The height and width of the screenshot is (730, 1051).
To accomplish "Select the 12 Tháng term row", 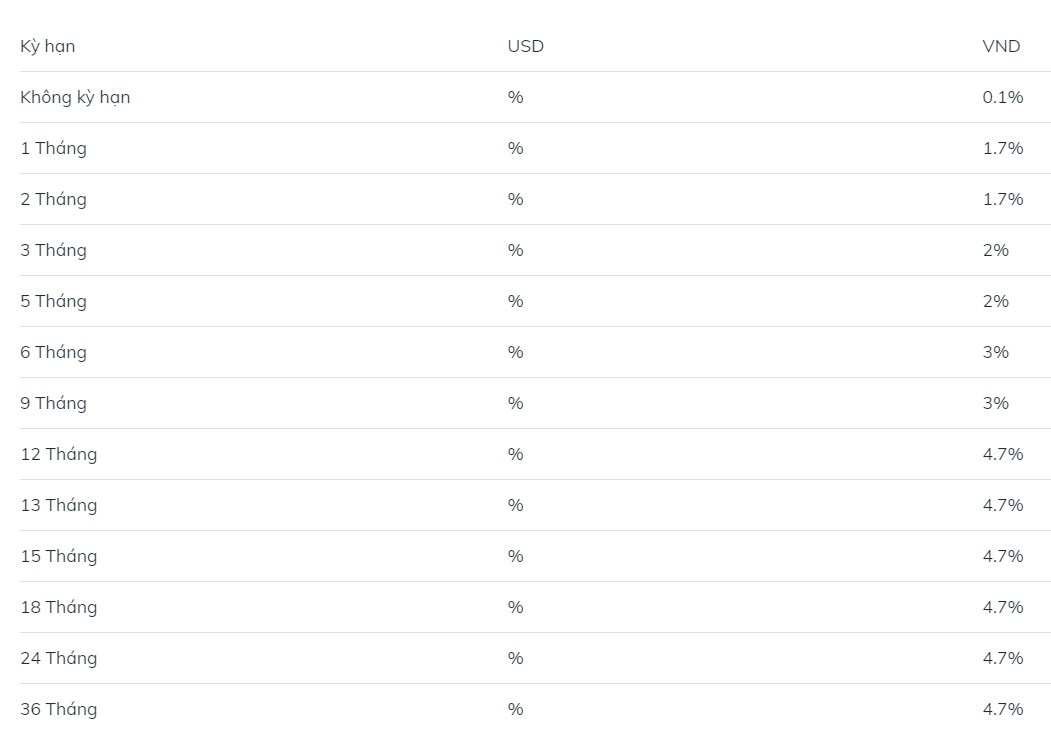I will pos(536,454).
